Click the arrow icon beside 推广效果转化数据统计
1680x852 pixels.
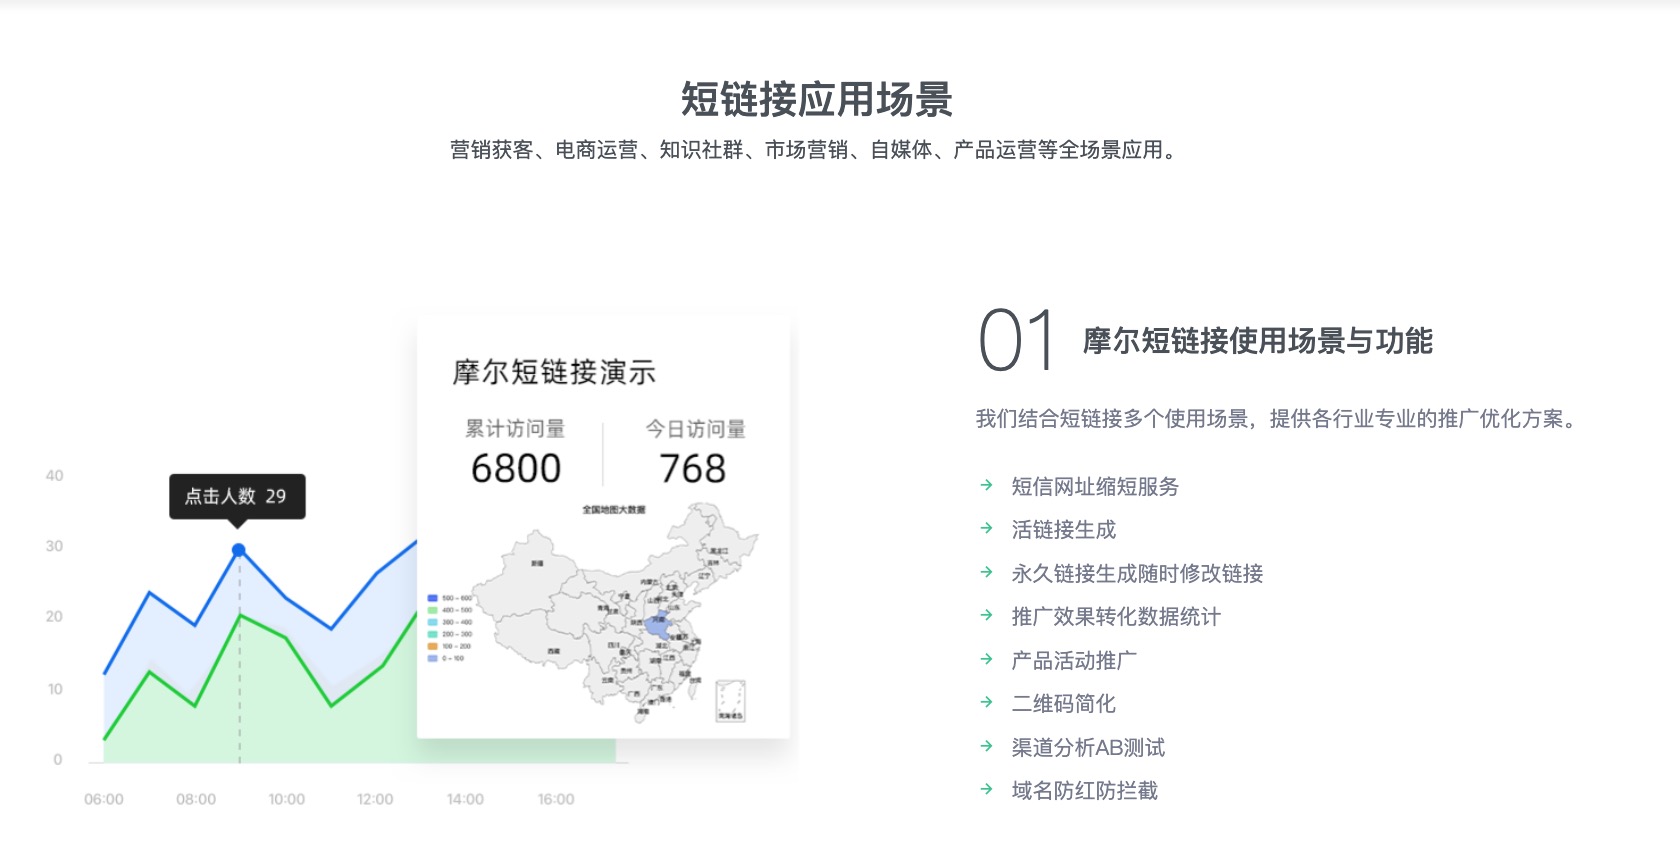coord(986,616)
